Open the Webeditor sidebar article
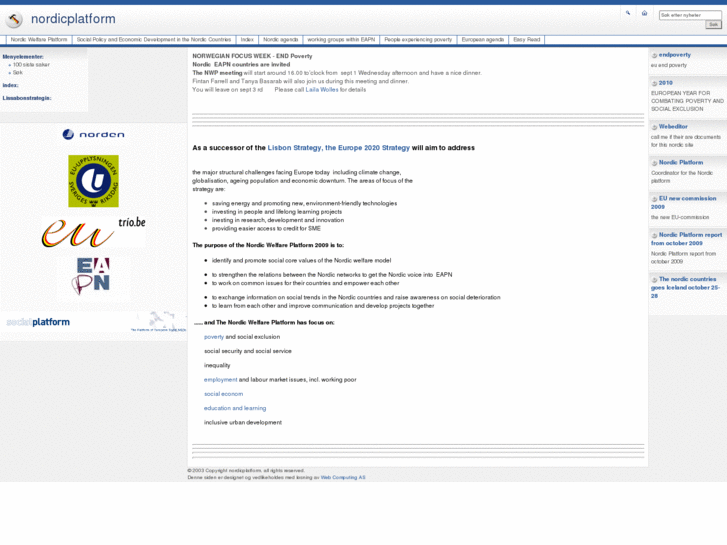Image resolution: width=727 pixels, height=545 pixels. 673,127
